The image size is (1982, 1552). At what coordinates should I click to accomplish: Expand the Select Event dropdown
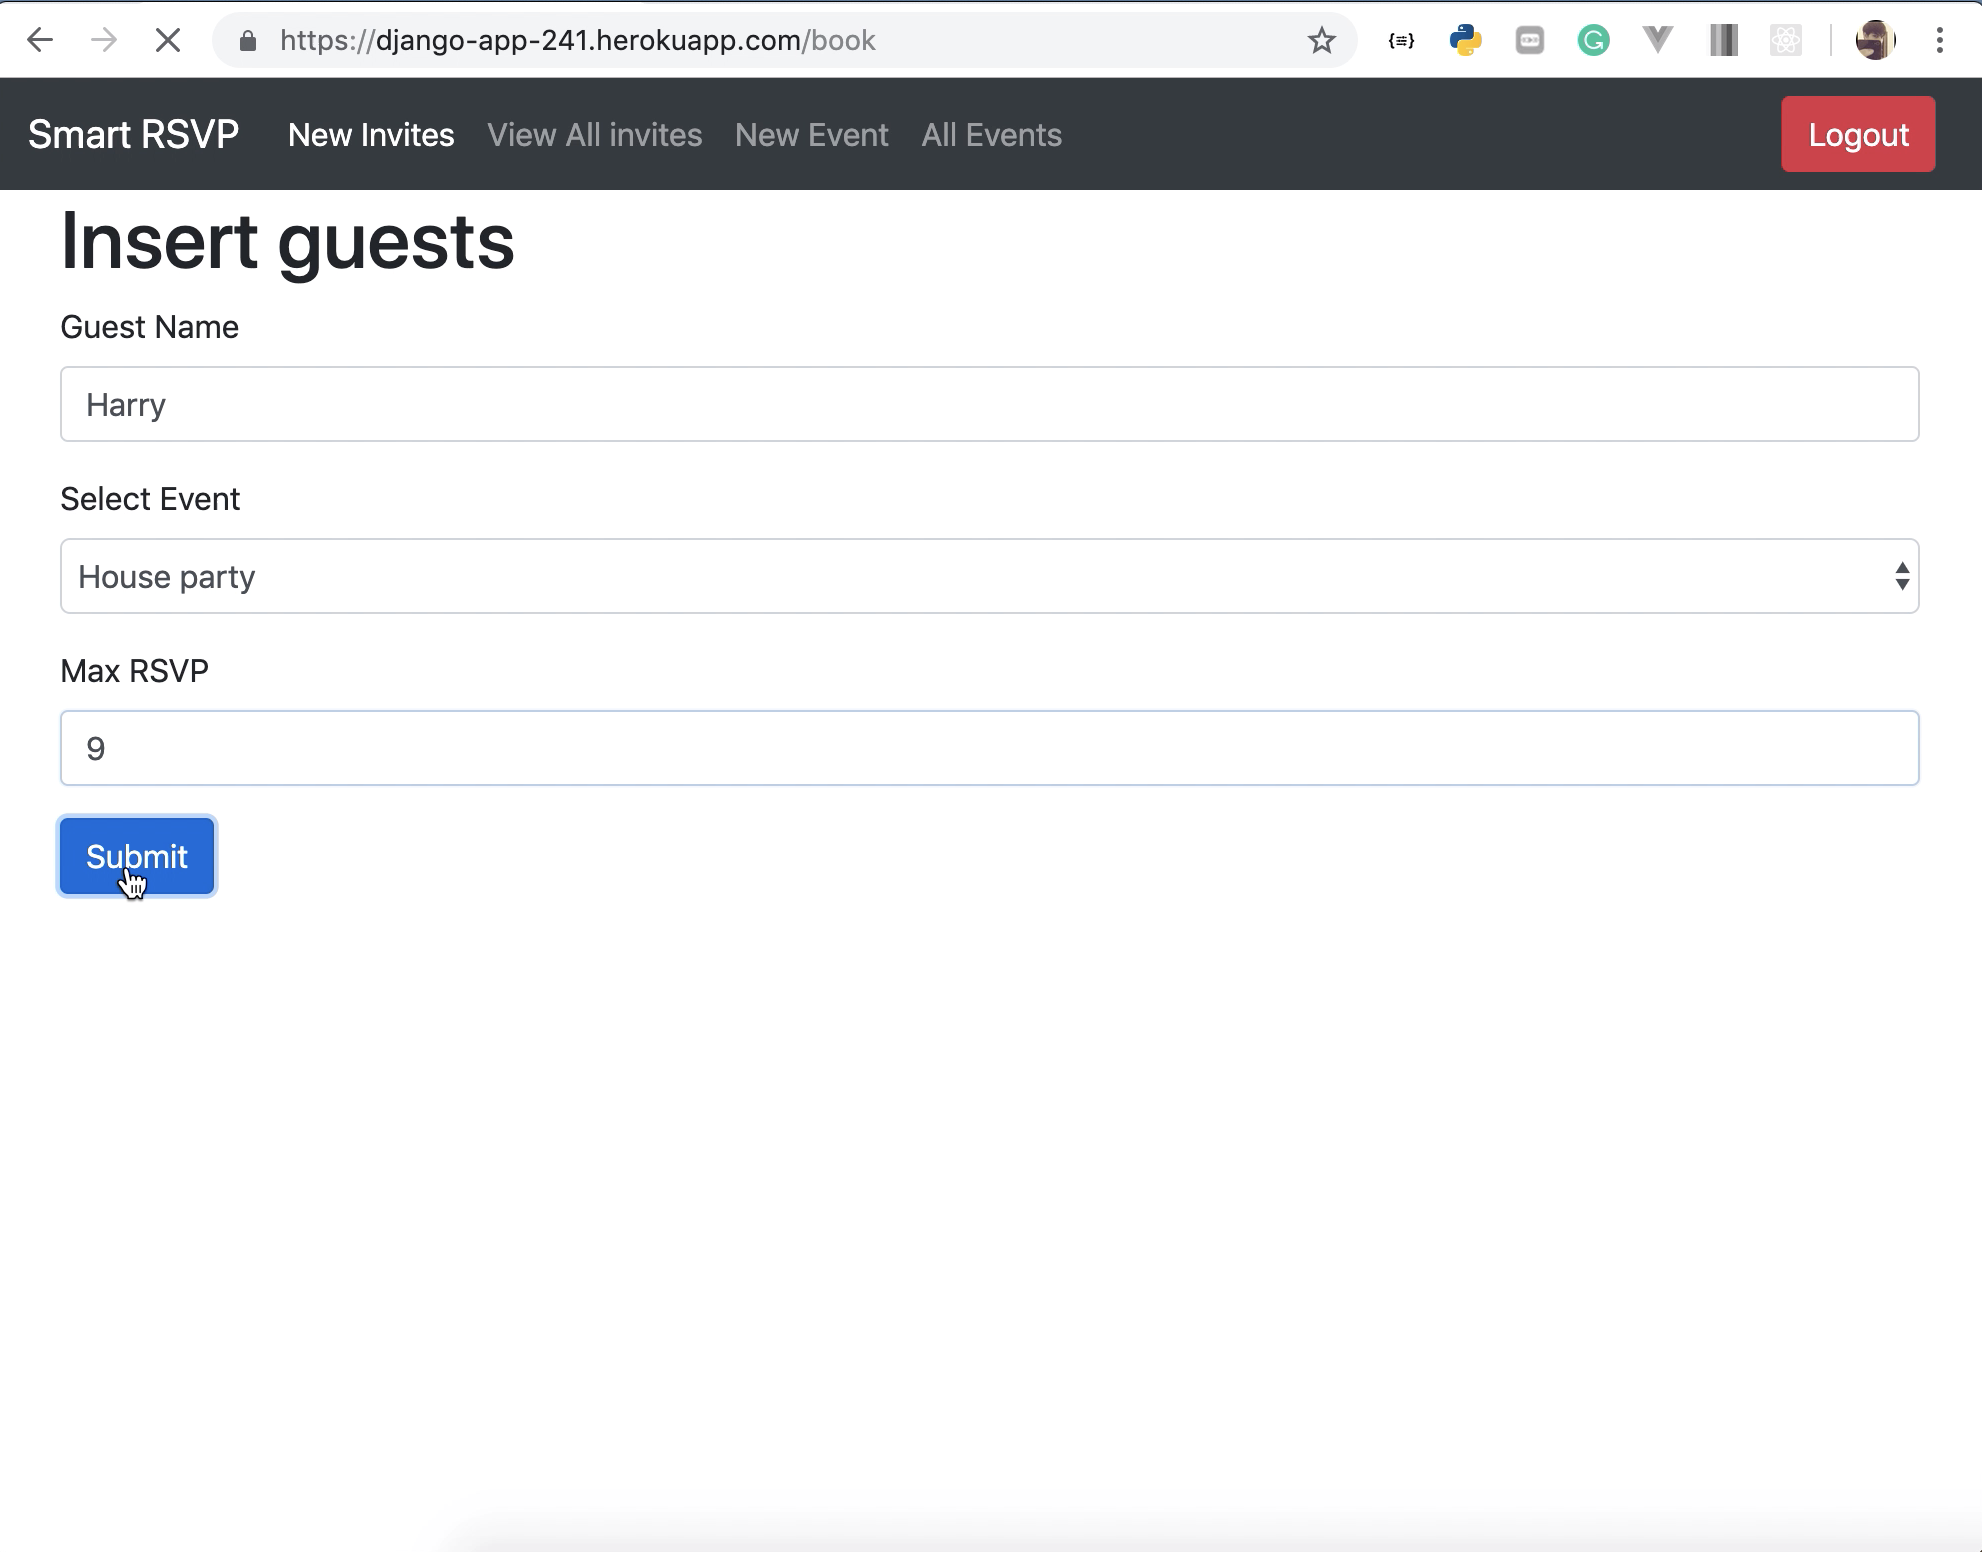(988, 576)
